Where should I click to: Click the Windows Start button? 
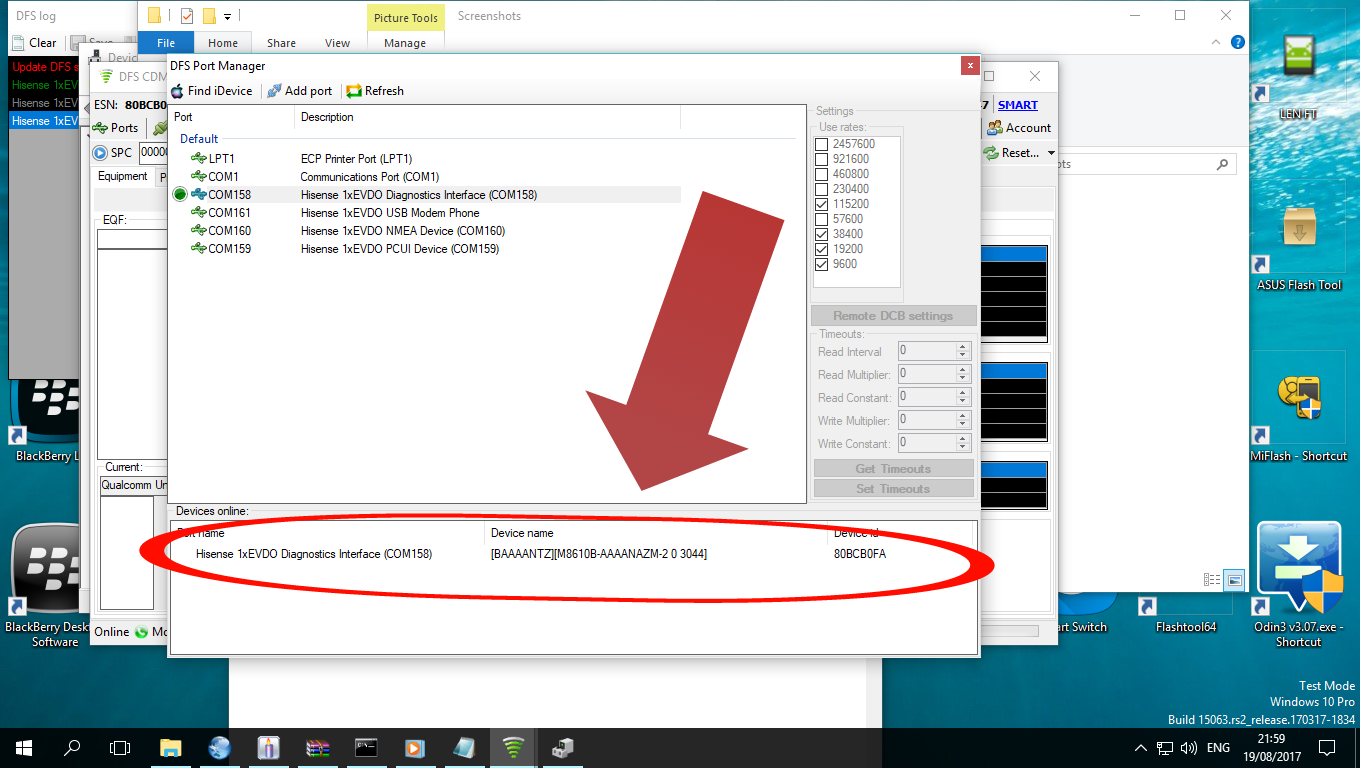point(24,747)
